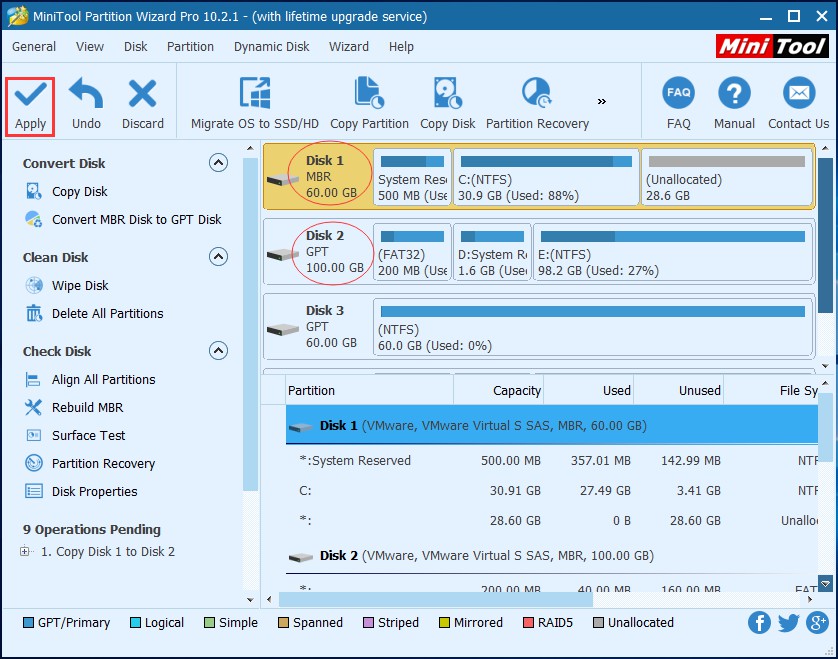Select Disk 1 MBR 60.00 GB in disk map
838x659 pixels.
(x=319, y=177)
